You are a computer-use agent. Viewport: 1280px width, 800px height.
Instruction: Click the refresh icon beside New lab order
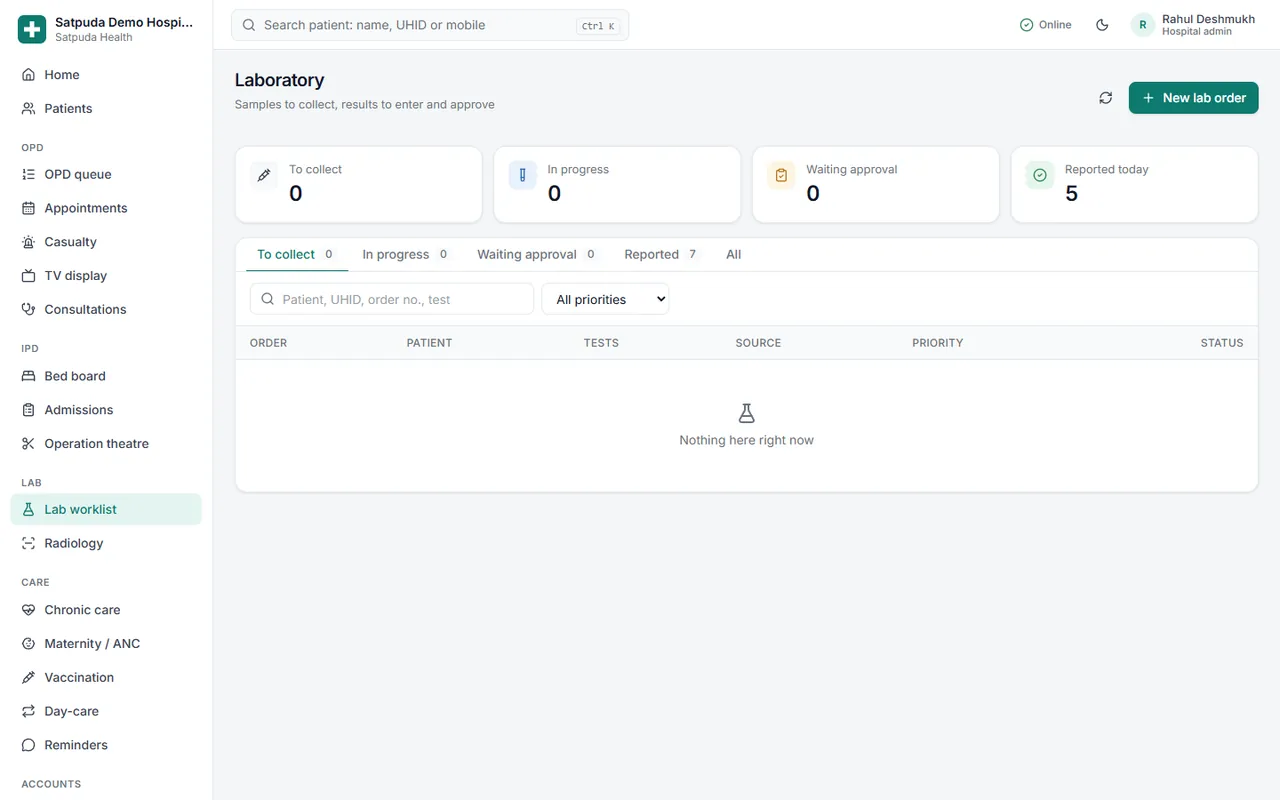click(1105, 98)
